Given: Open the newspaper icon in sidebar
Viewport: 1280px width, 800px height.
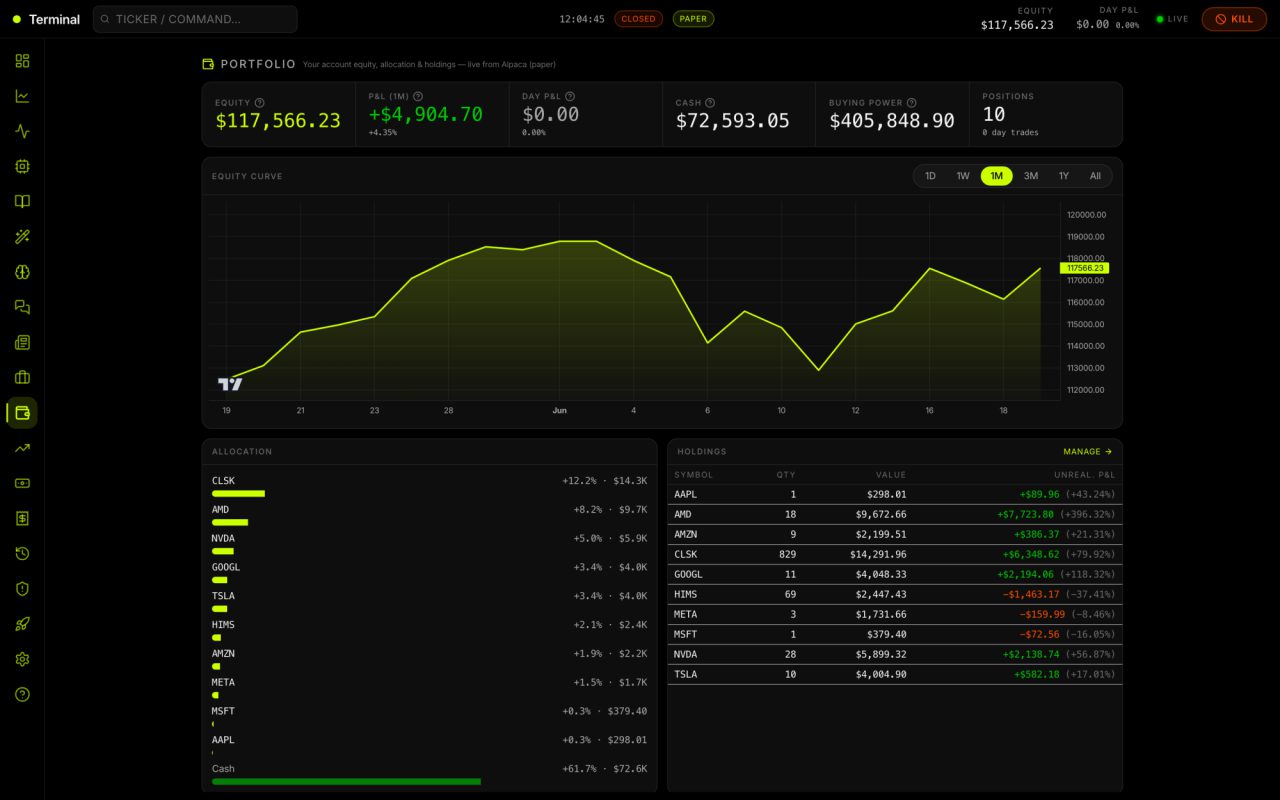Looking at the screenshot, I should (x=22, y=342).
